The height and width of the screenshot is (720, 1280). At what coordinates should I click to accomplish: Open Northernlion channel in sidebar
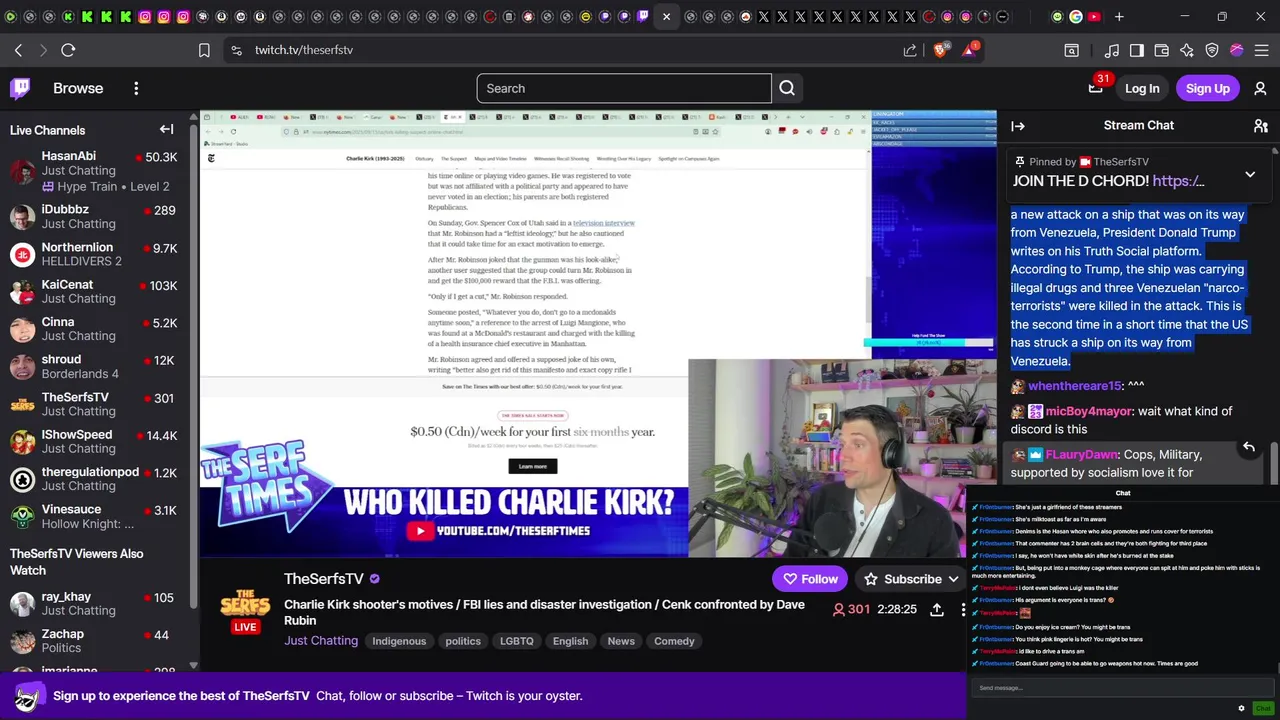[95, 254]
